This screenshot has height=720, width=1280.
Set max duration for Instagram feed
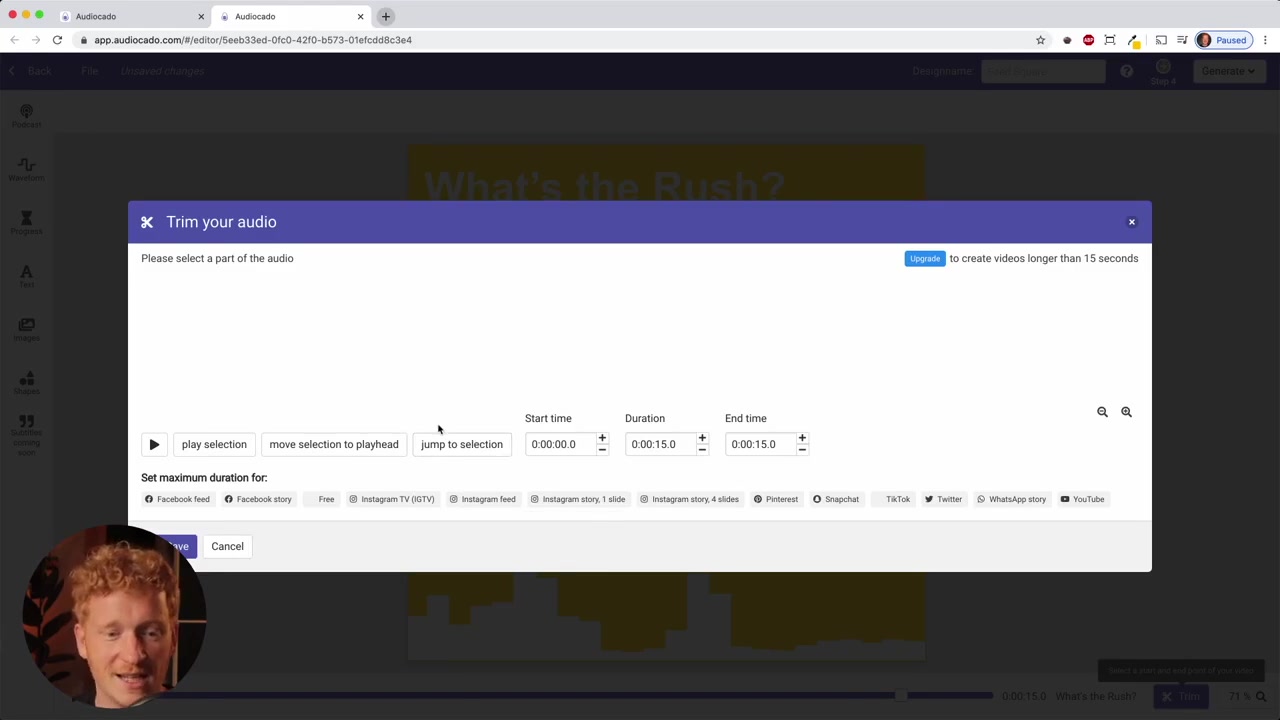tap(483, 499)
